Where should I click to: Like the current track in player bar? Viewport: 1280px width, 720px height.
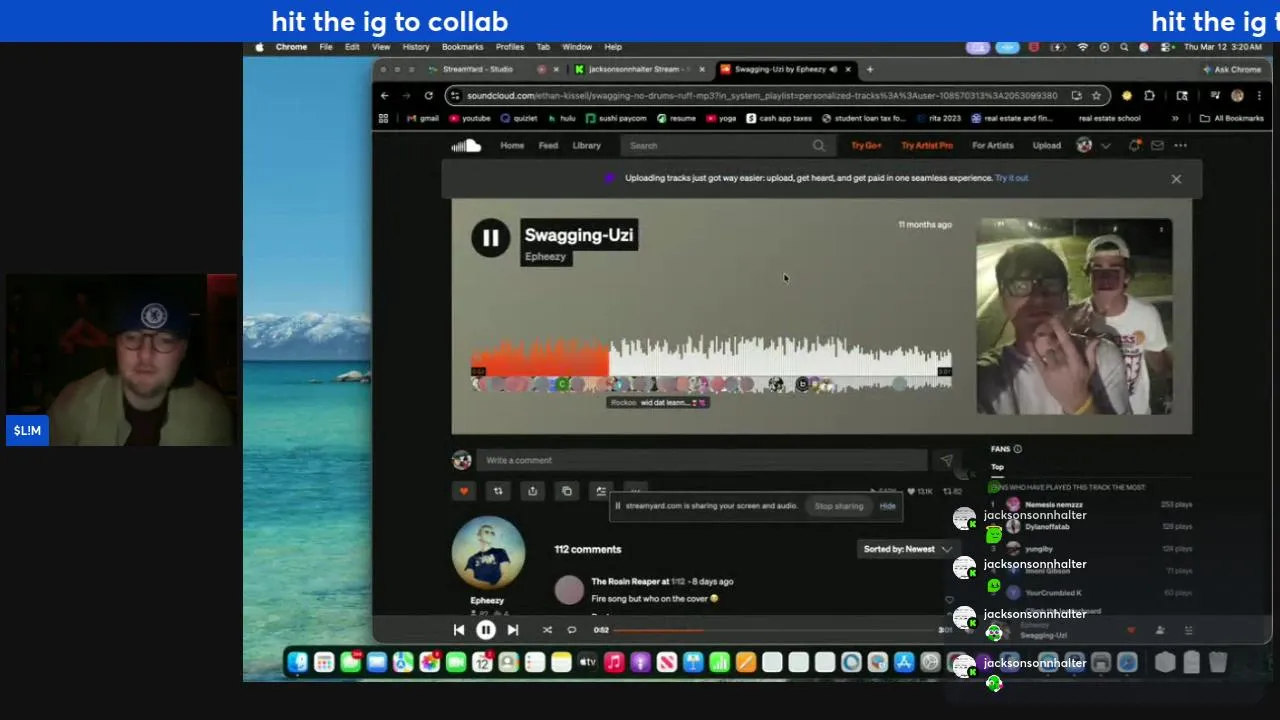pos(1131,630)
